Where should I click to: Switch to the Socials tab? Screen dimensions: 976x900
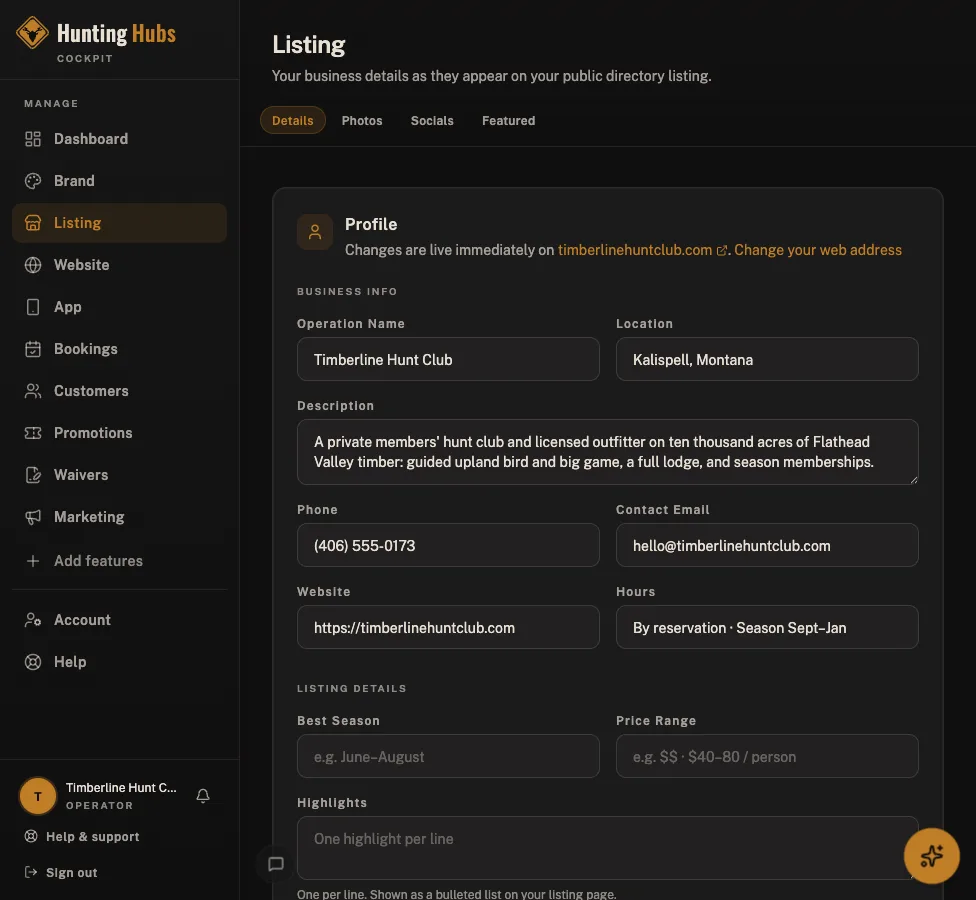tap(432, 121)
